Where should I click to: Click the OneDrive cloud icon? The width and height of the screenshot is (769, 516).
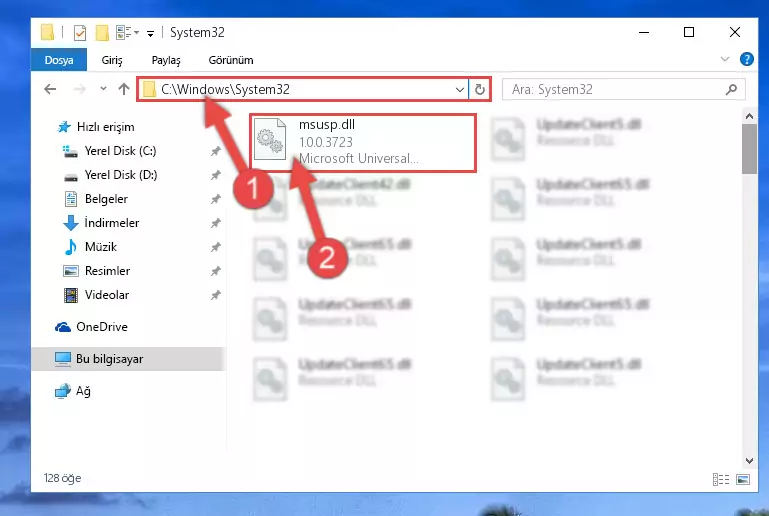click(63, 327)
